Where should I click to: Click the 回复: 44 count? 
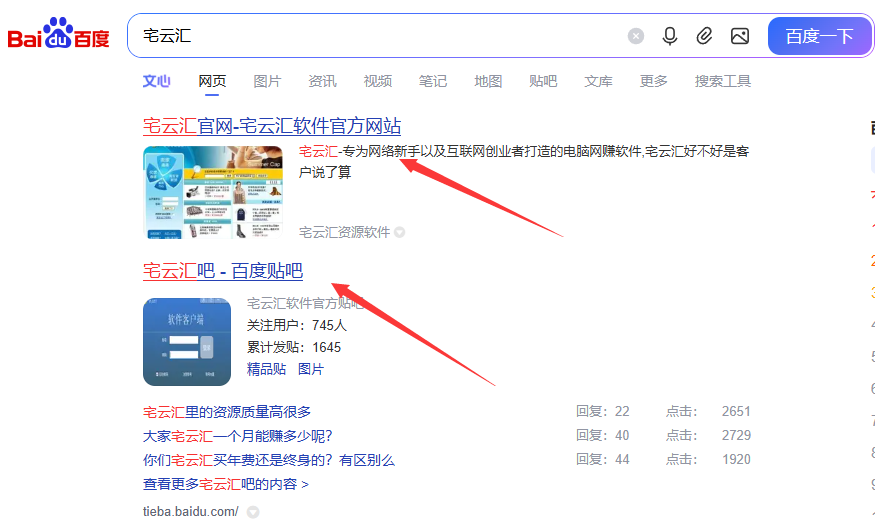pos(603,460)
